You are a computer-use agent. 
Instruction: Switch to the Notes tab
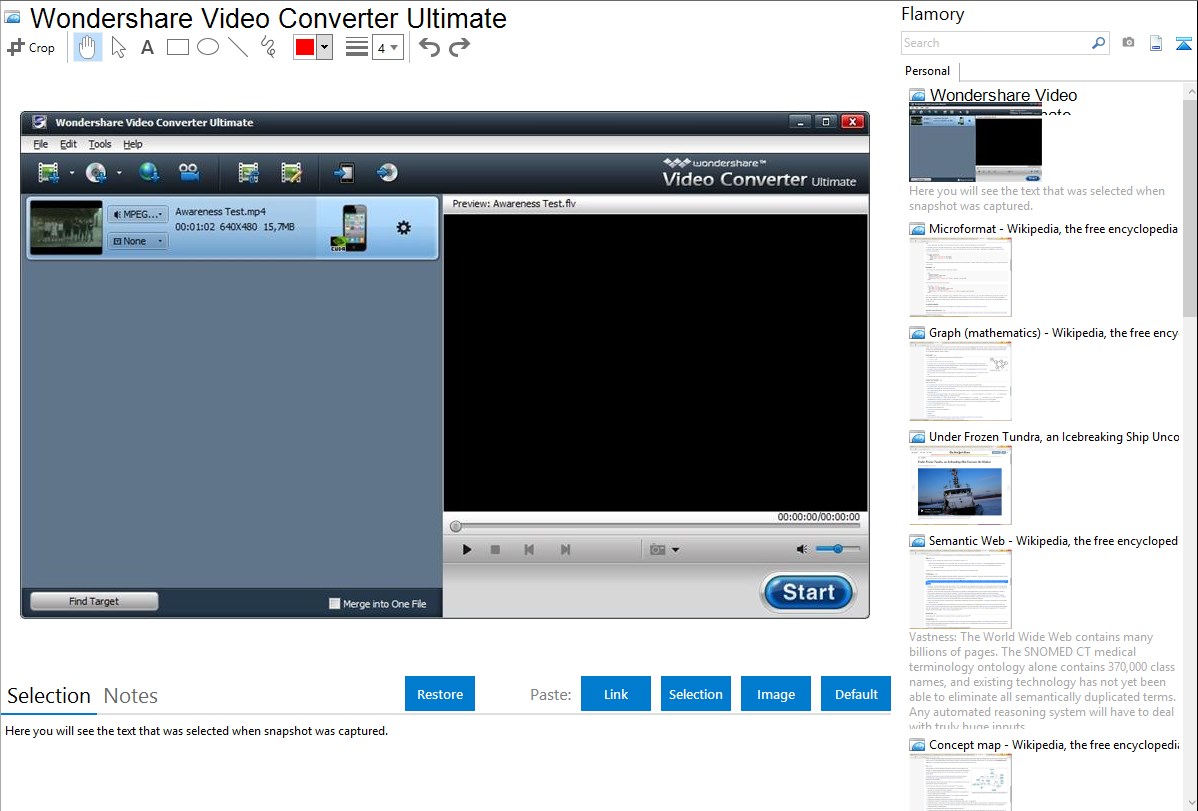click(x=131, y=696)
